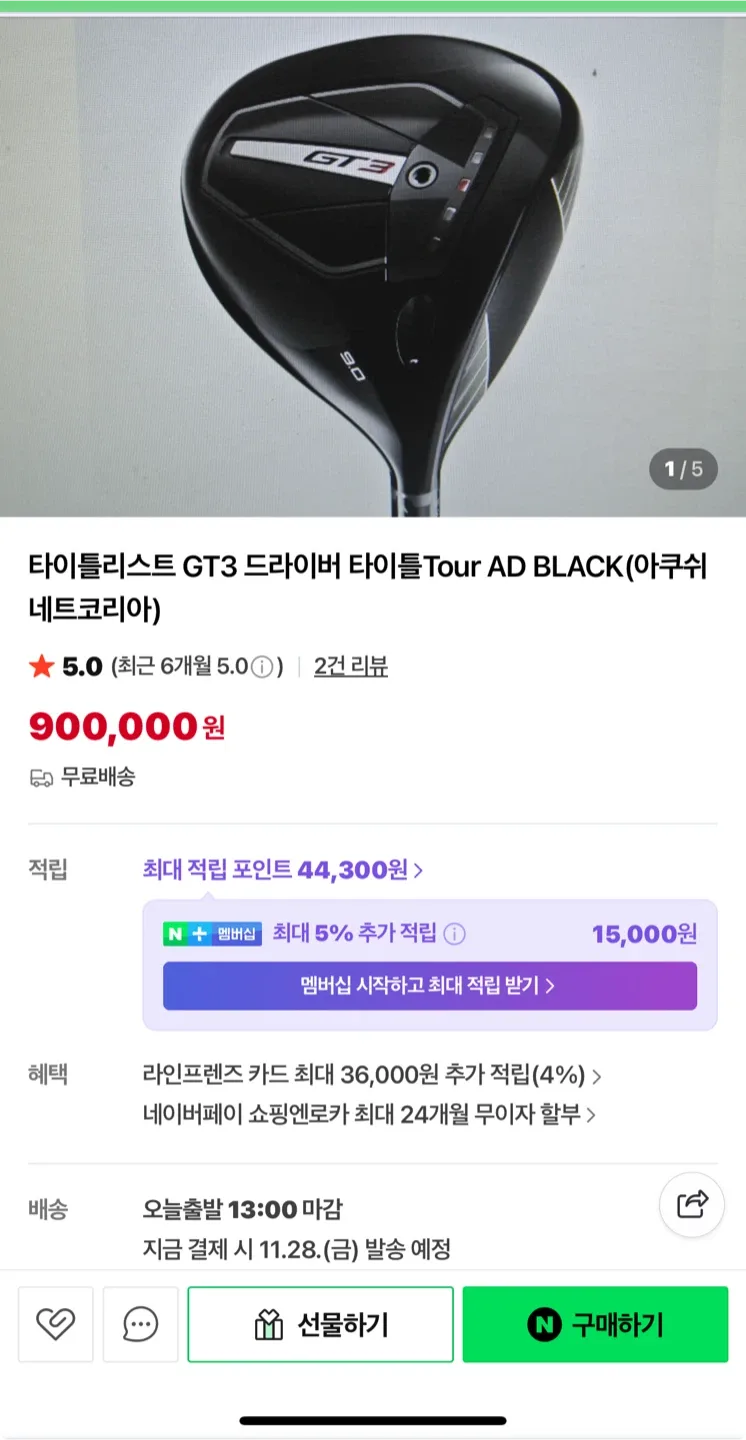Tap the red star rating icon
The width and height of the screenshot is (746, 1440).
(41, 666)
